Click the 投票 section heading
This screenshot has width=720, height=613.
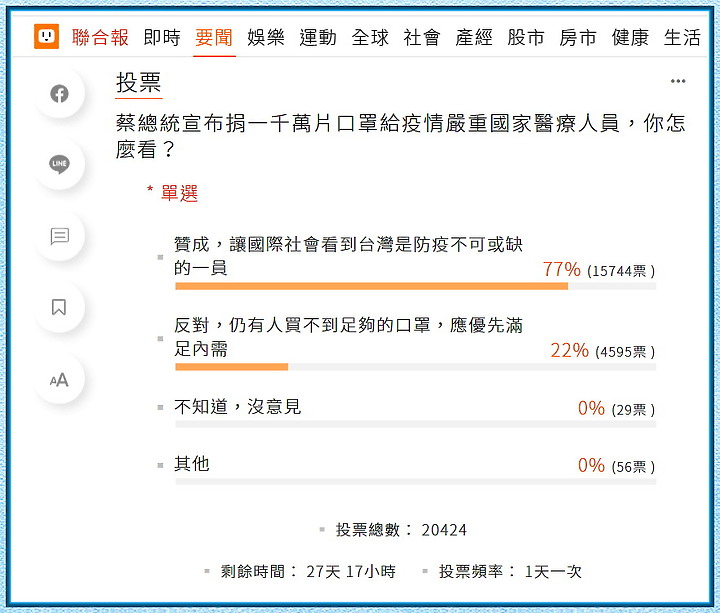(139, 83)
